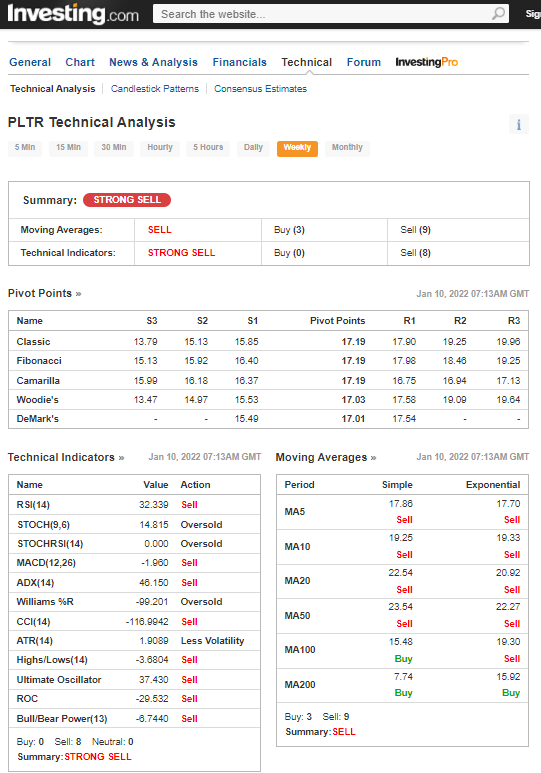The width and height of the screenshot is (541, 773).
Task: Open Consensus Estimates link
Action: (260, 89)
